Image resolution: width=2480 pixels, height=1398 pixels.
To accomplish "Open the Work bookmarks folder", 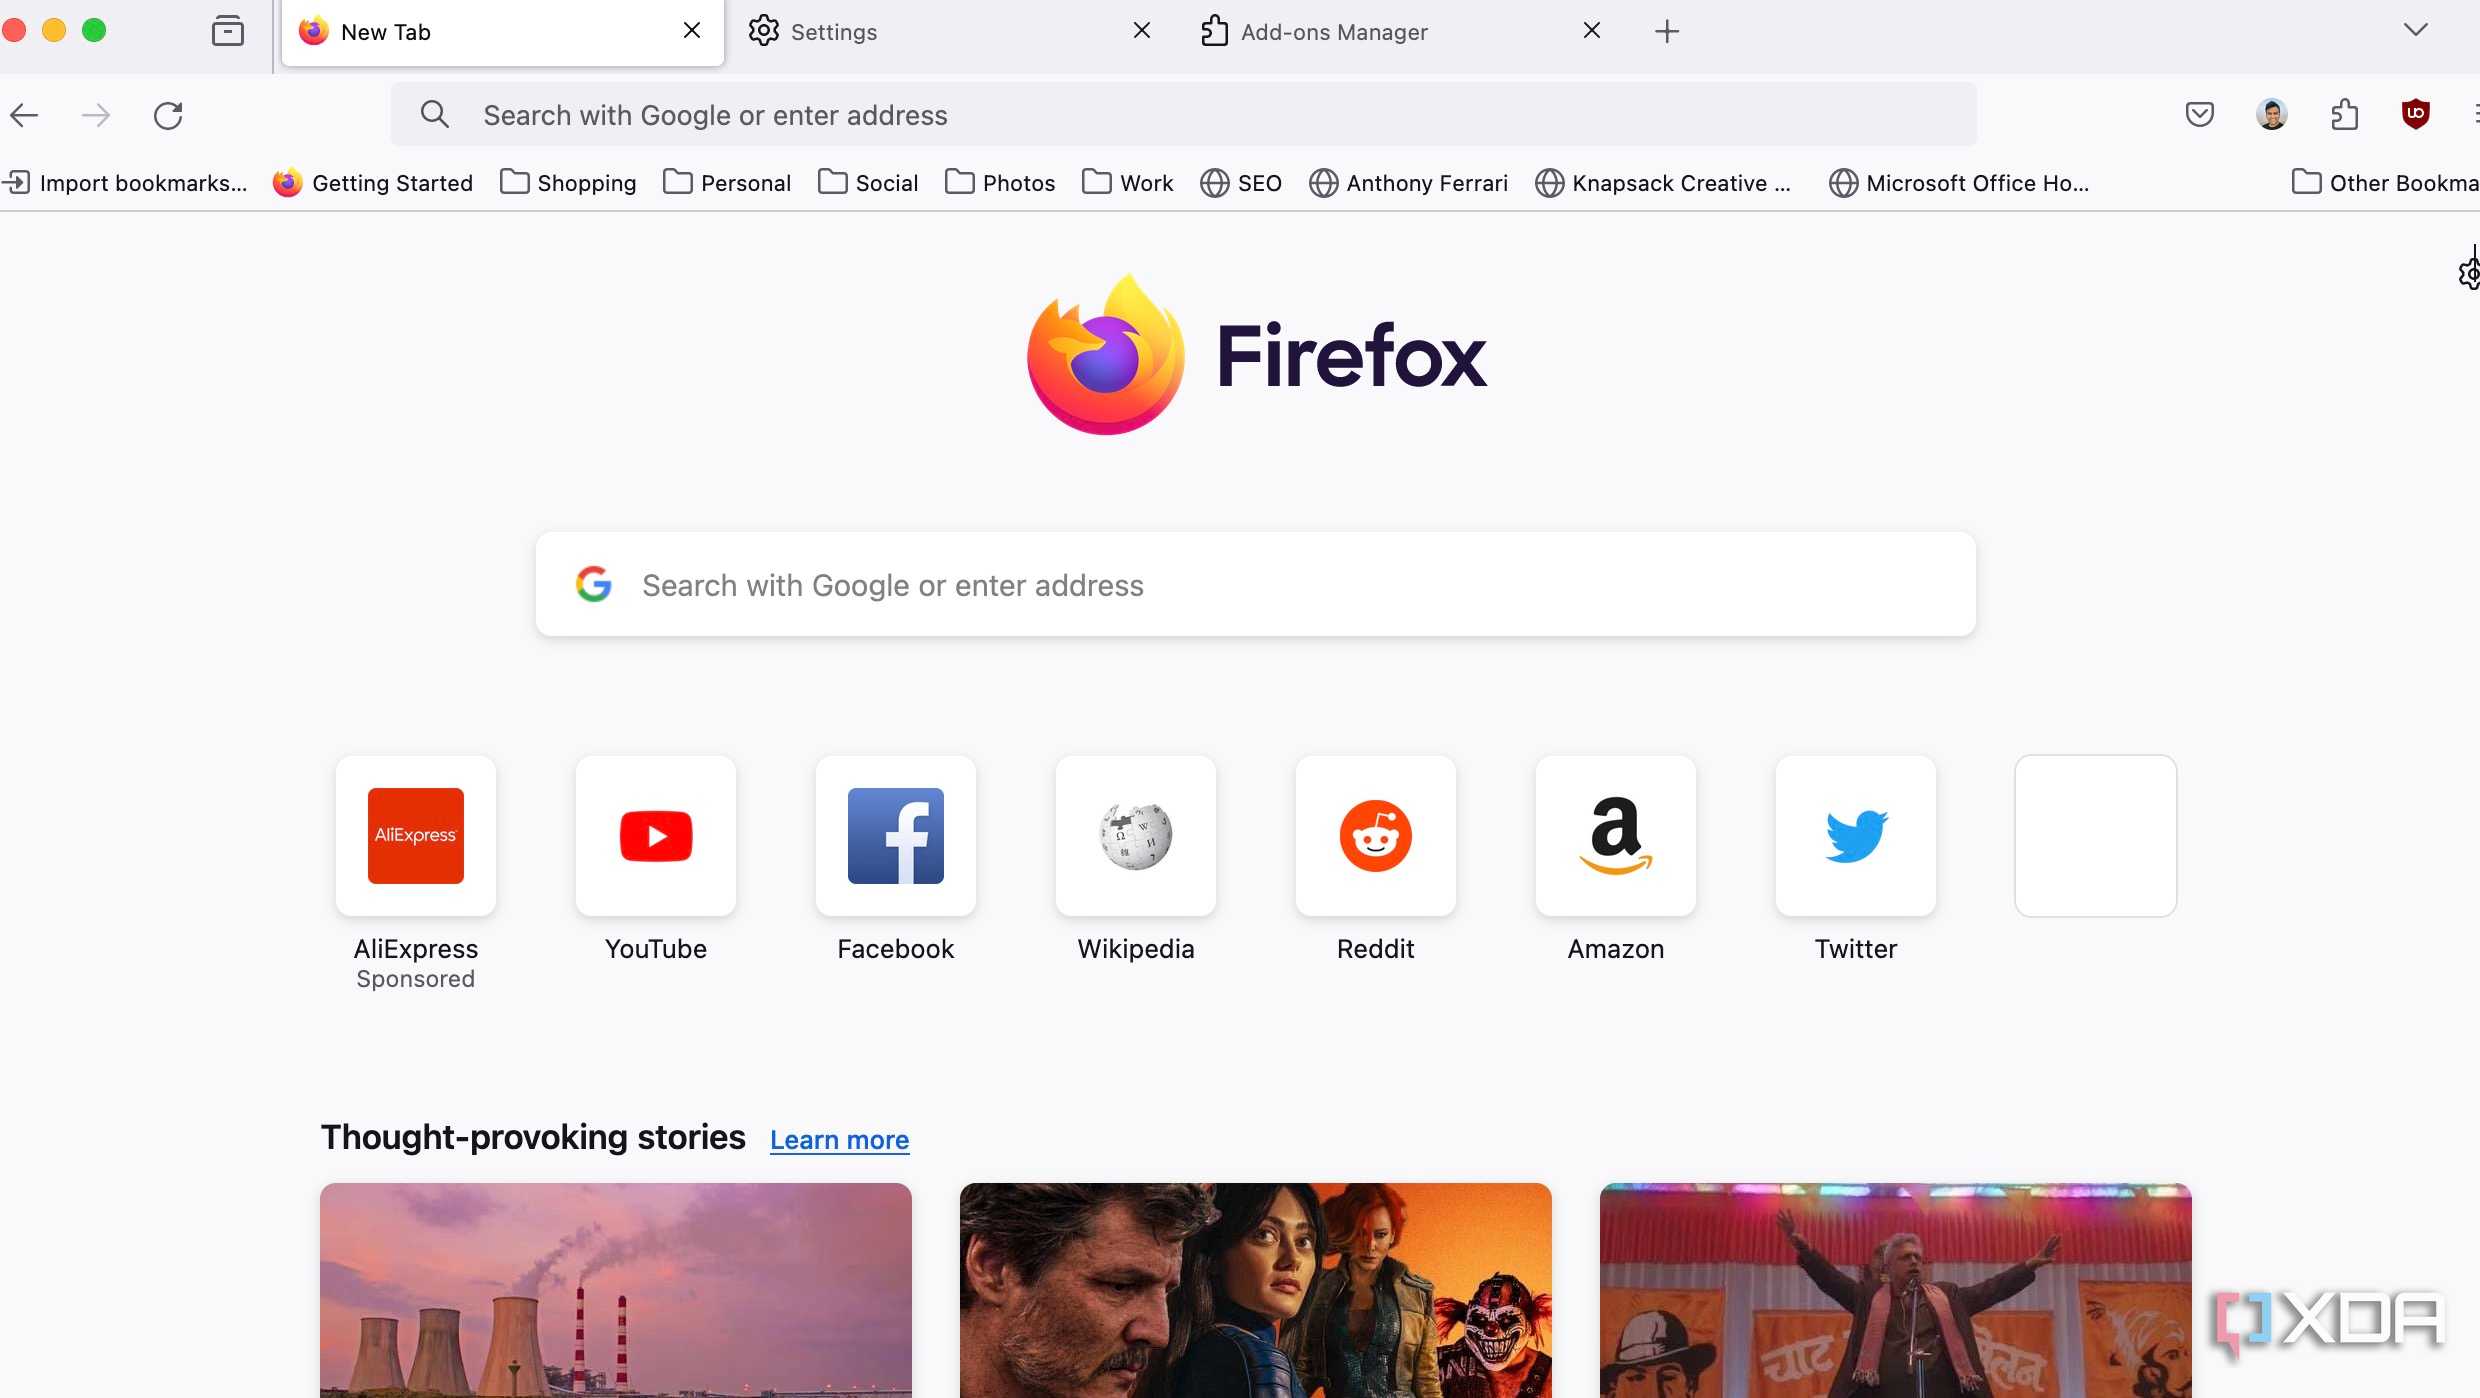I will point(1128,182).
